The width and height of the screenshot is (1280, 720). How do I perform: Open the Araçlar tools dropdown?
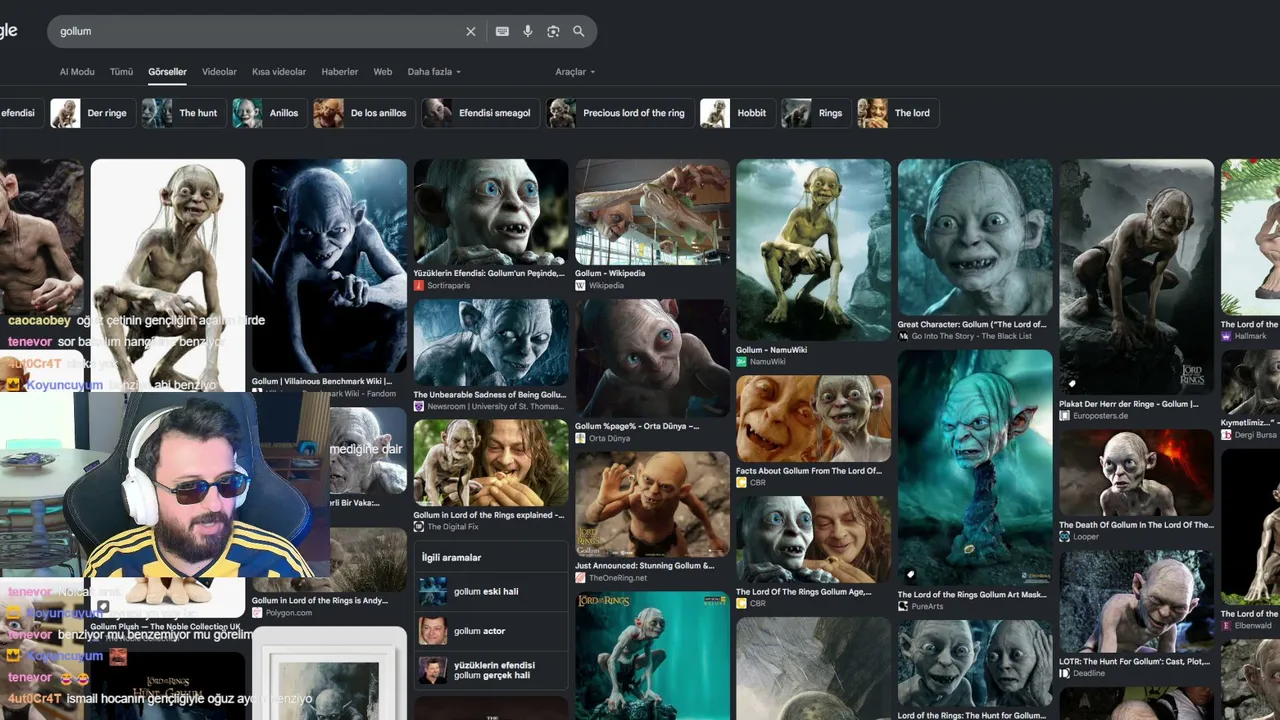pos(575,72)
